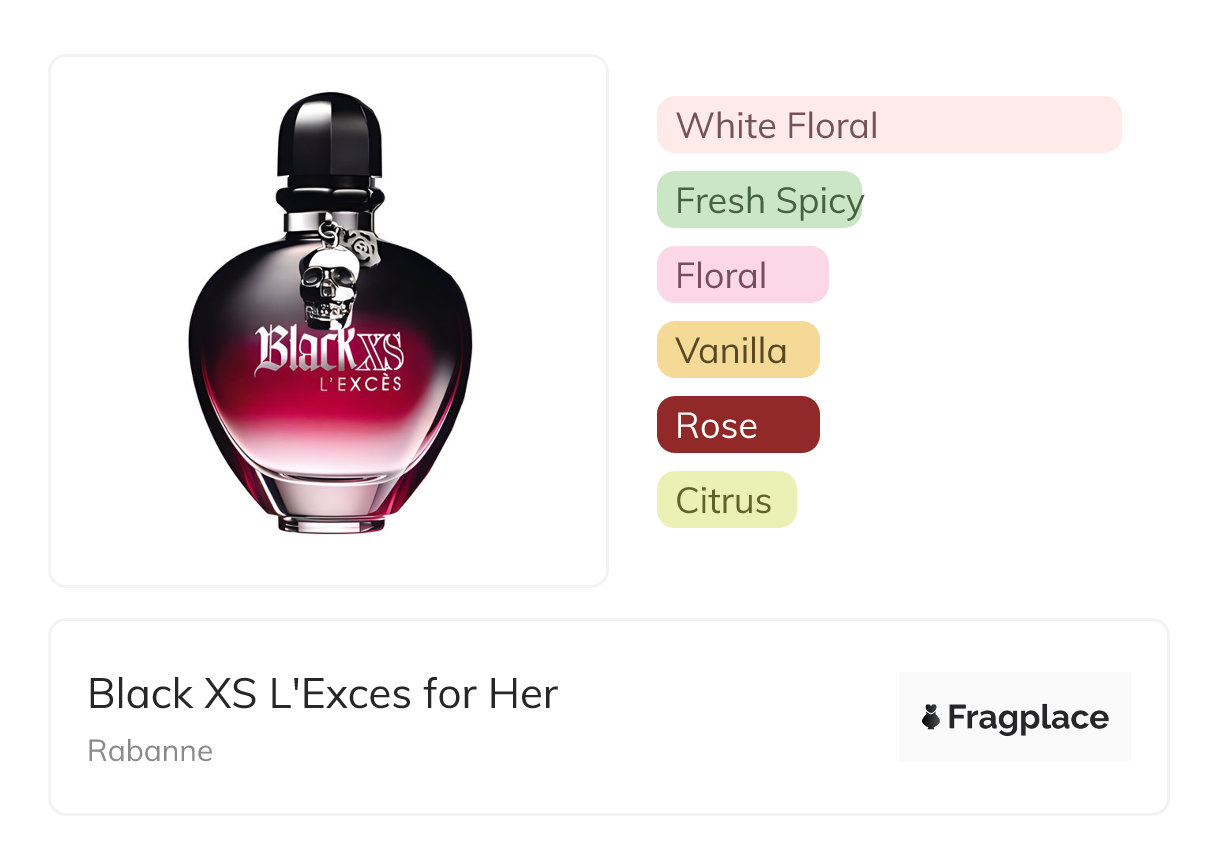Click the dark red Rose tag

737,425
